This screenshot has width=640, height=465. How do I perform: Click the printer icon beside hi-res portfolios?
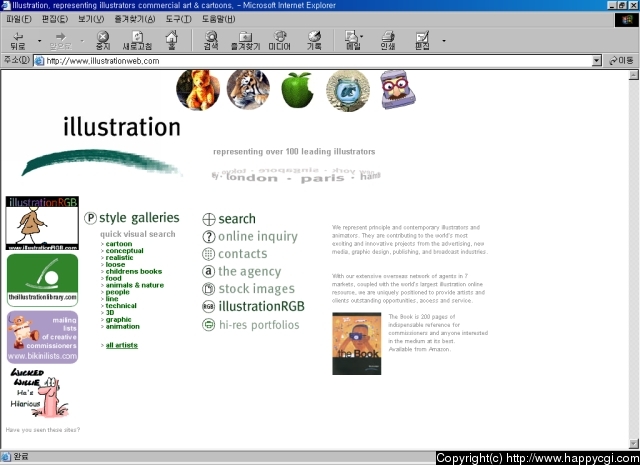[x=209, y=325]
